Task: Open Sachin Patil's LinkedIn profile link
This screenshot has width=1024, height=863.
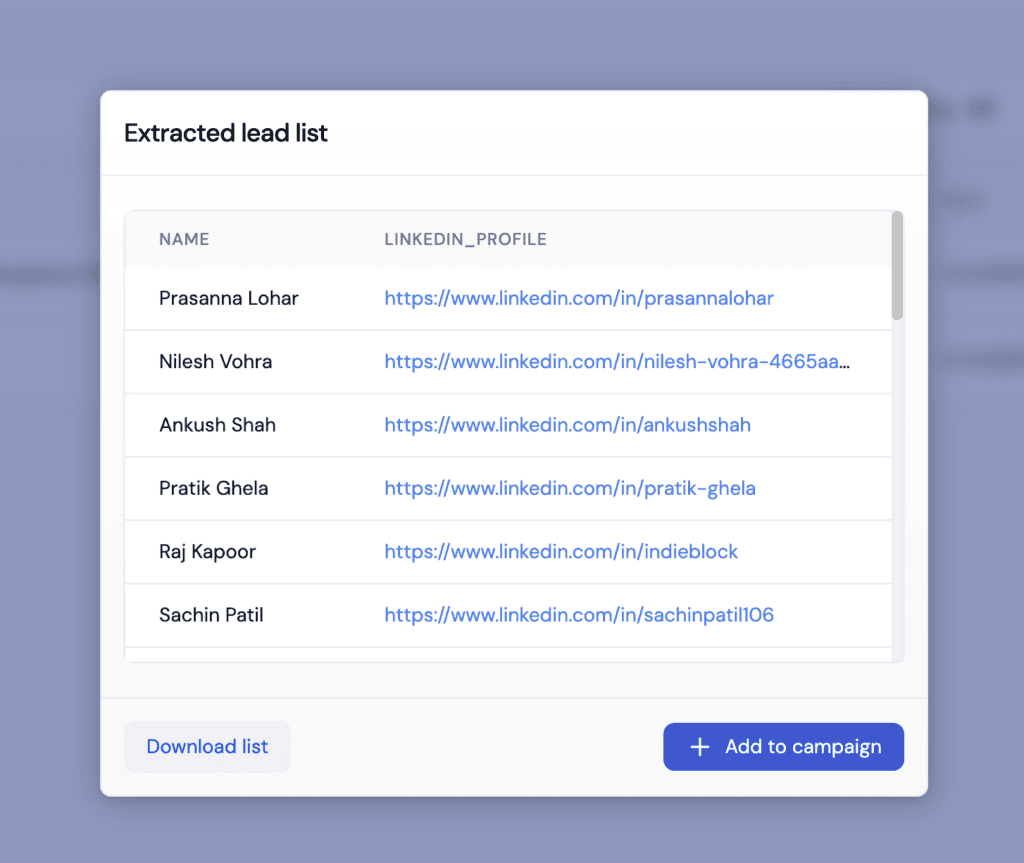Action: [579, 615]
